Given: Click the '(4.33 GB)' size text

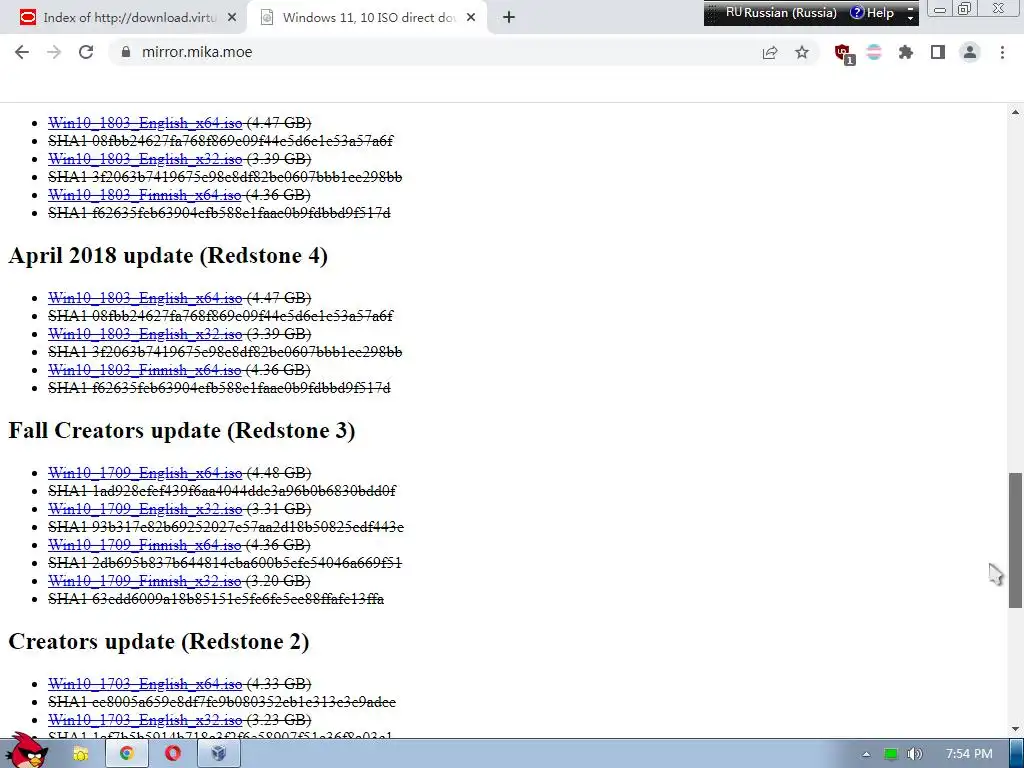Looking at the screenshot, I should 279,684.
